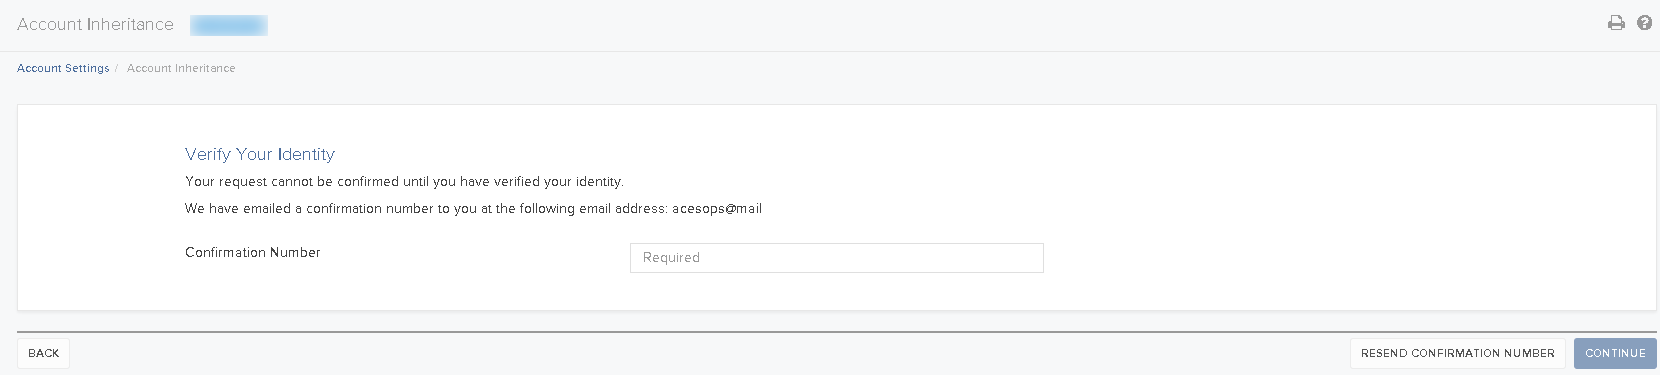Select the Account Inheritance breadcrumb item
1660x375 pixels.
tap(181, 68)
